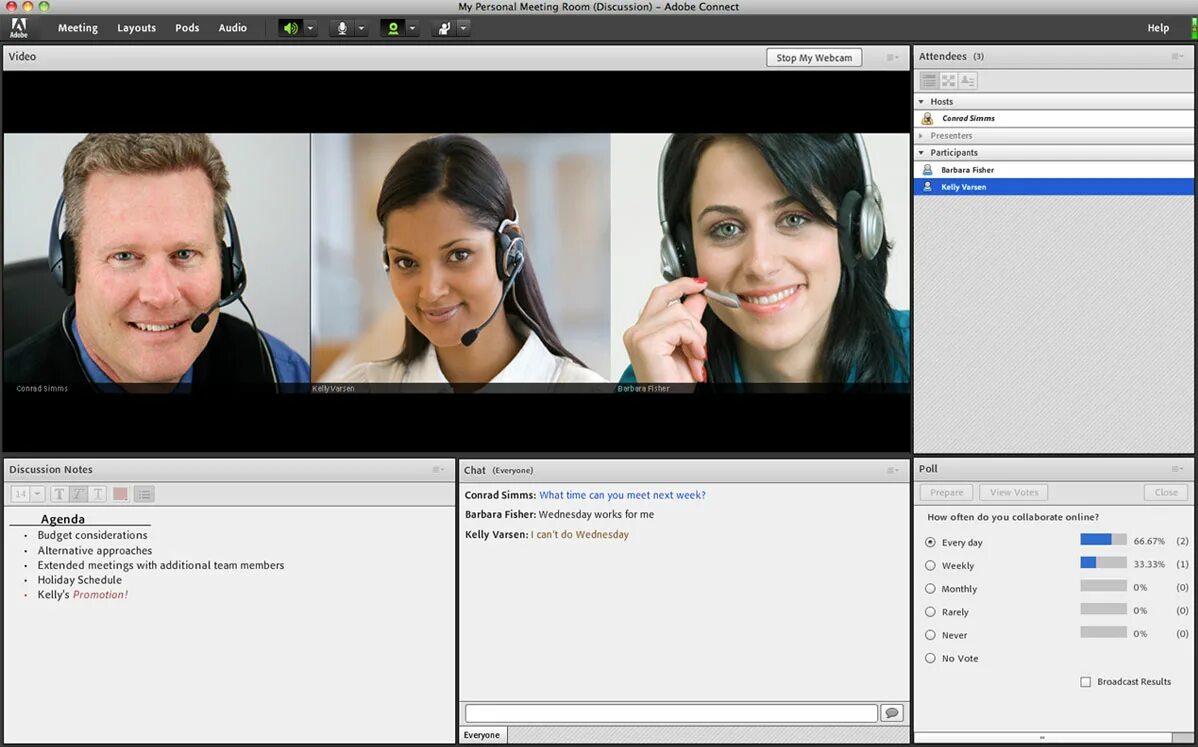Click the Stop My Webcam button

[813, 57]
